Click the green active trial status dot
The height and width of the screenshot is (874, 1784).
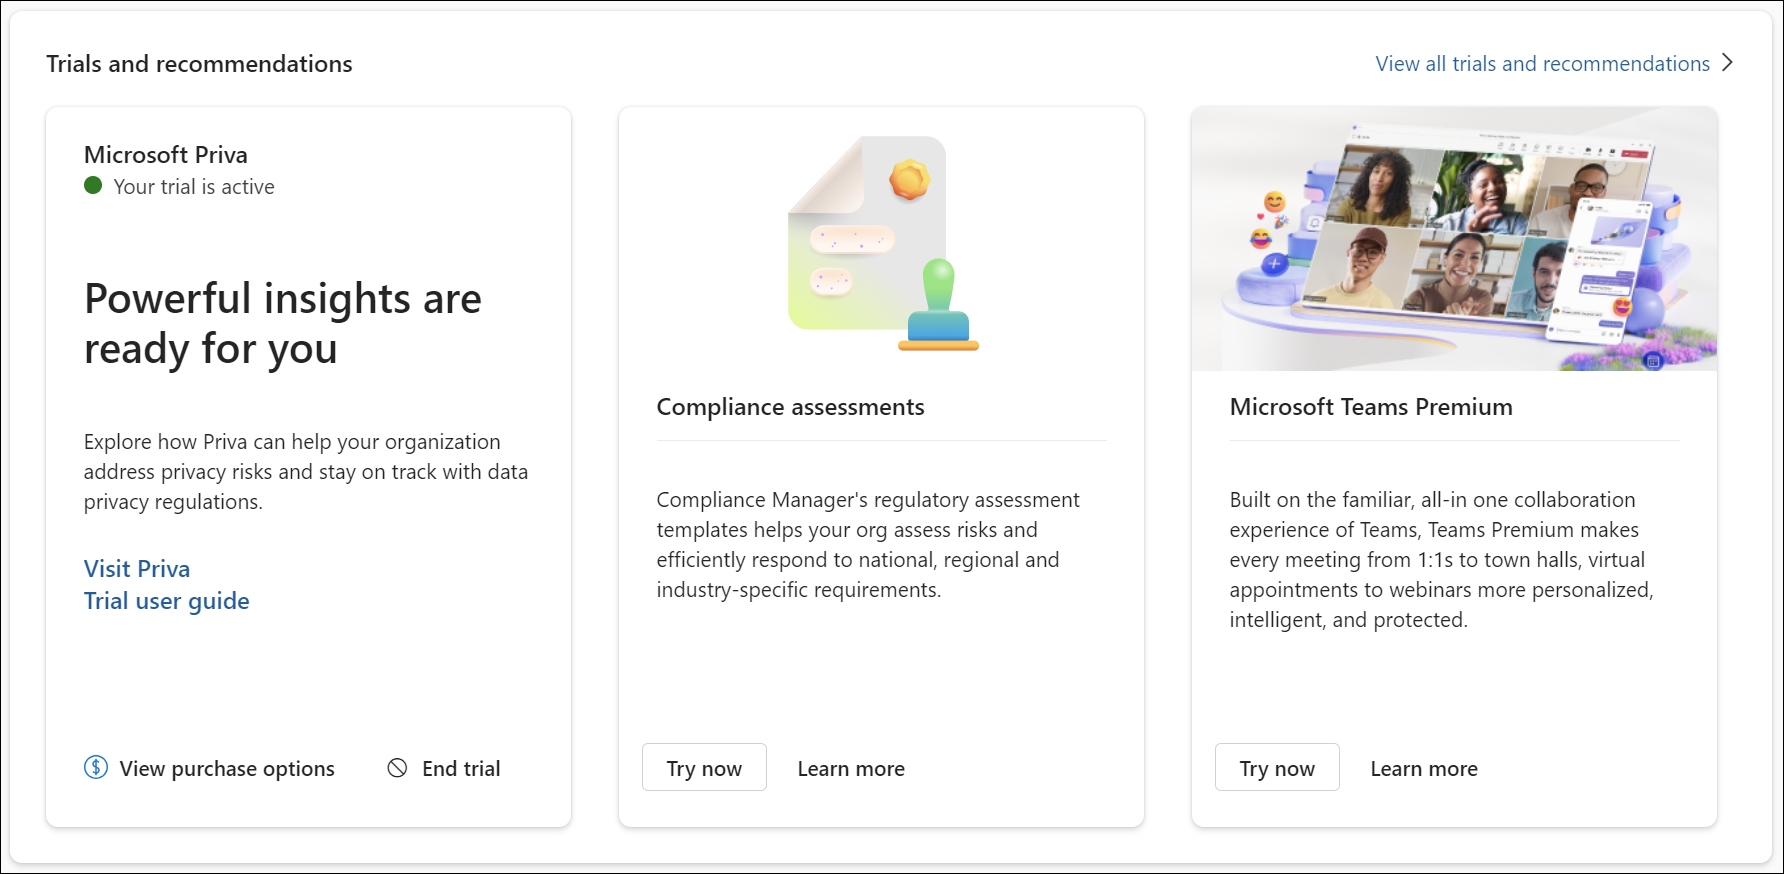point(92,186)
